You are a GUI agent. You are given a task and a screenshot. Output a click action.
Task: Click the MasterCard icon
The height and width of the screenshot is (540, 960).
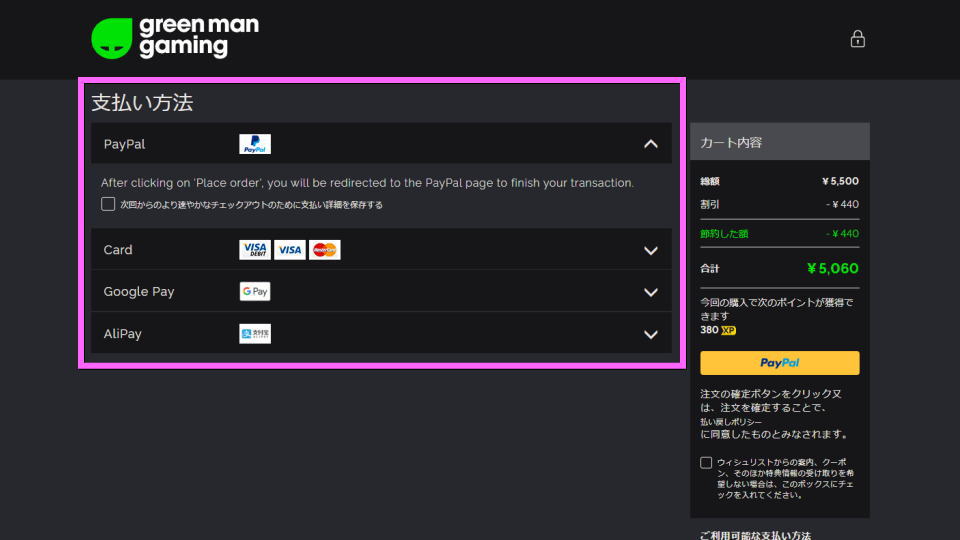[x=324, y=250]
